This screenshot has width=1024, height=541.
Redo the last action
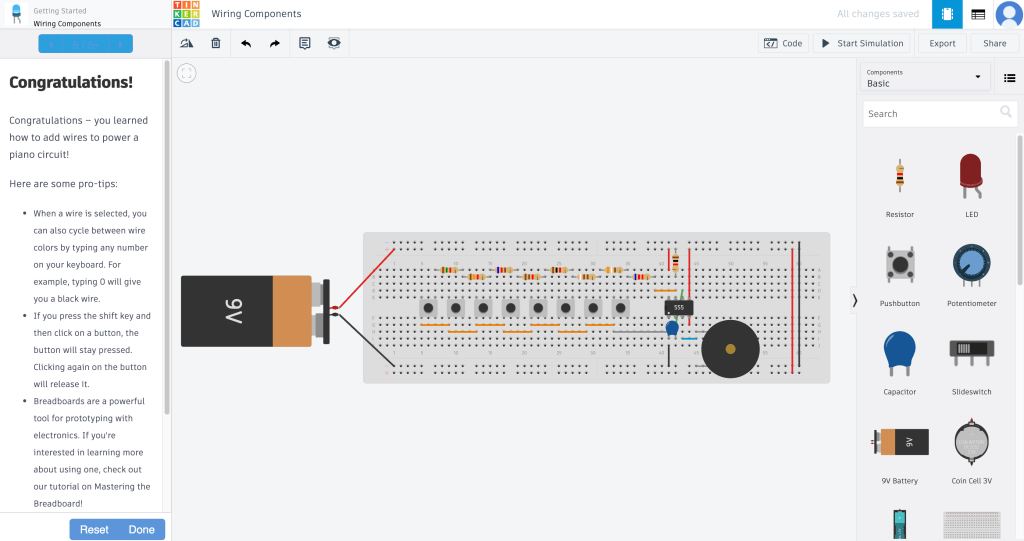275,43
